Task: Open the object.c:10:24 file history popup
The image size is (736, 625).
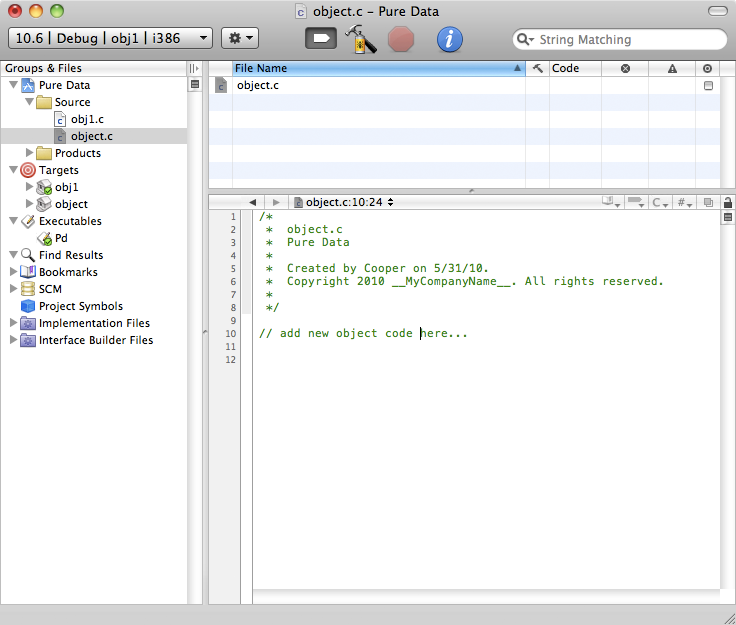Action: click(344, 202)
